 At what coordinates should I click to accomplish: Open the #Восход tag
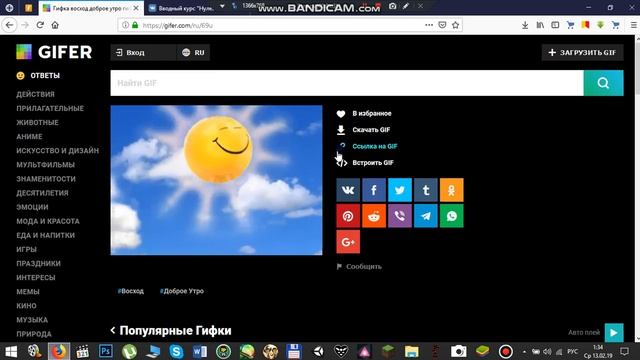point(131,291)
